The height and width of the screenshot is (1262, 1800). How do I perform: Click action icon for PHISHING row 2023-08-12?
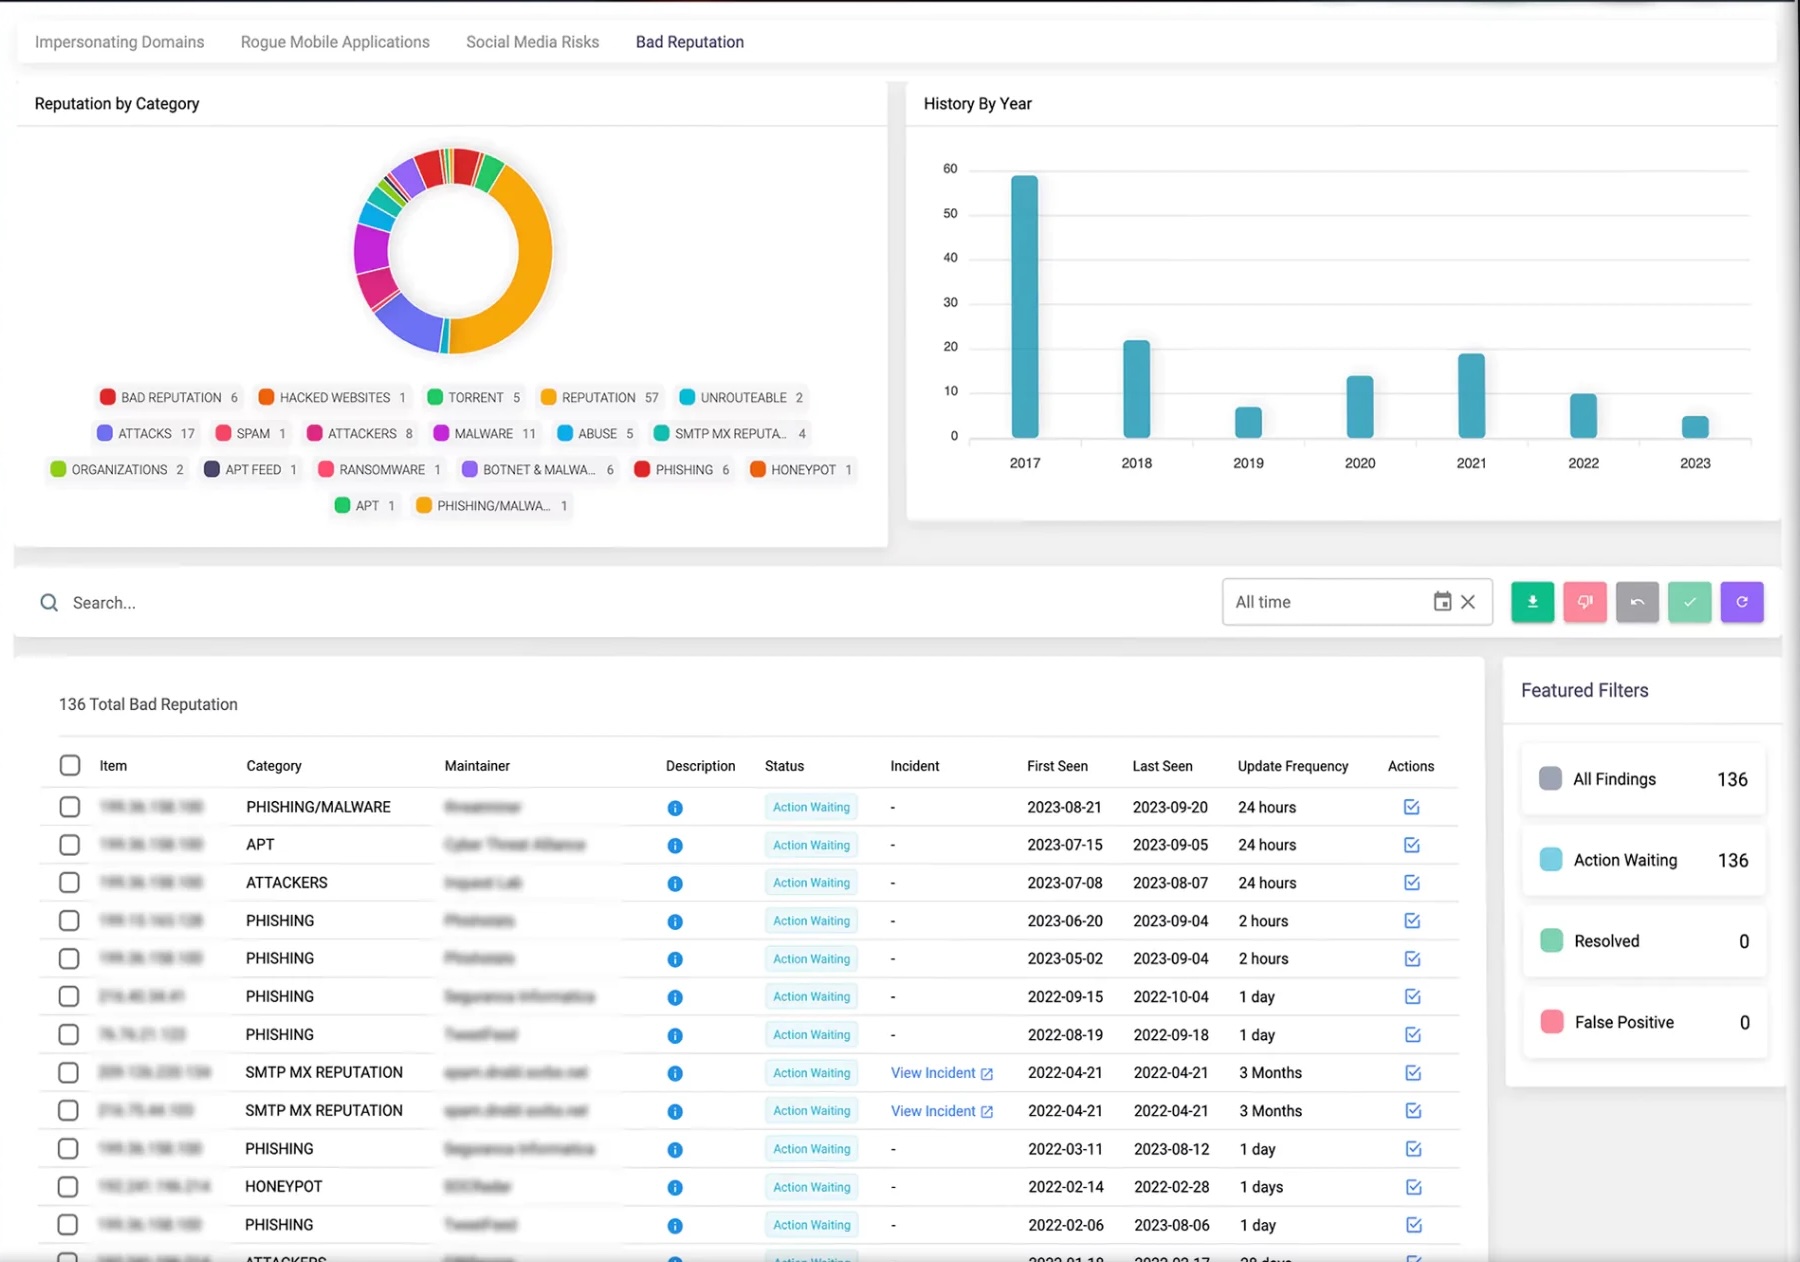click(x=1413, y=1149)
